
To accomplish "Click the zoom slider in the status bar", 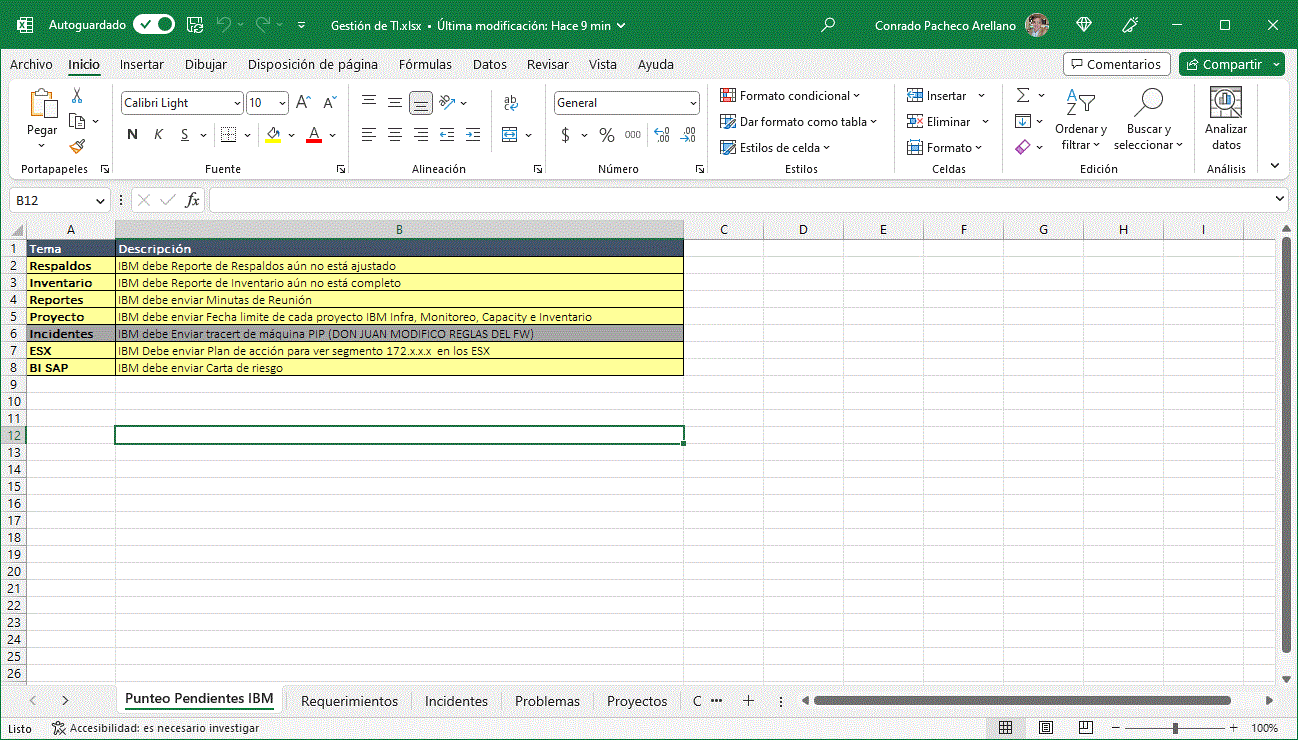I will [x=1175, y=728].
